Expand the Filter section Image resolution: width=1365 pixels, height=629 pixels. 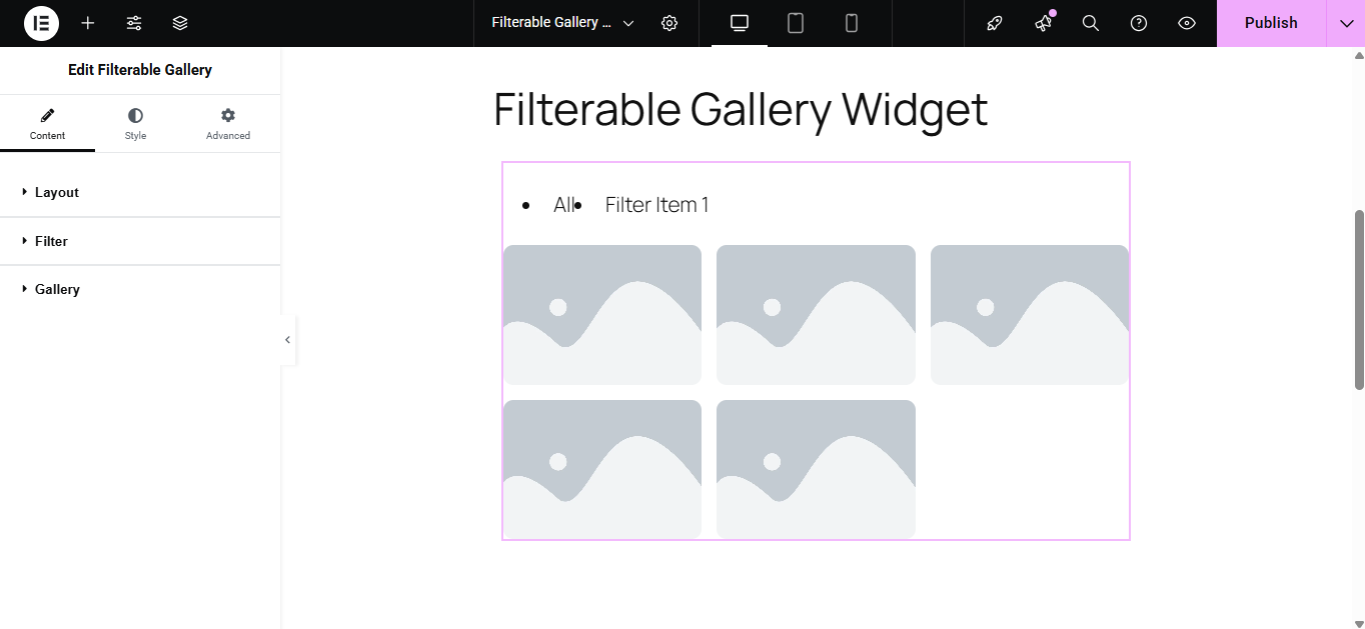(x=140, y=241)
